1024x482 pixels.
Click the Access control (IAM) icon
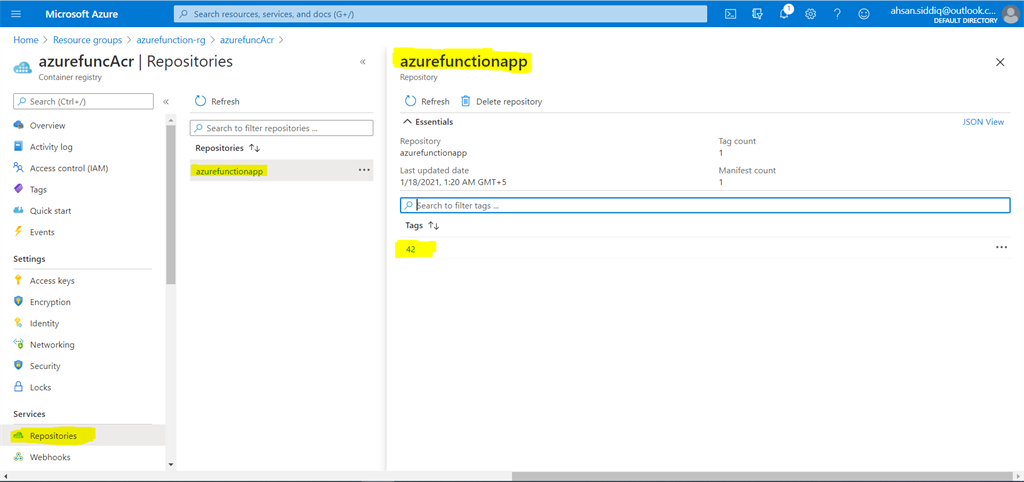pos(19,168)
